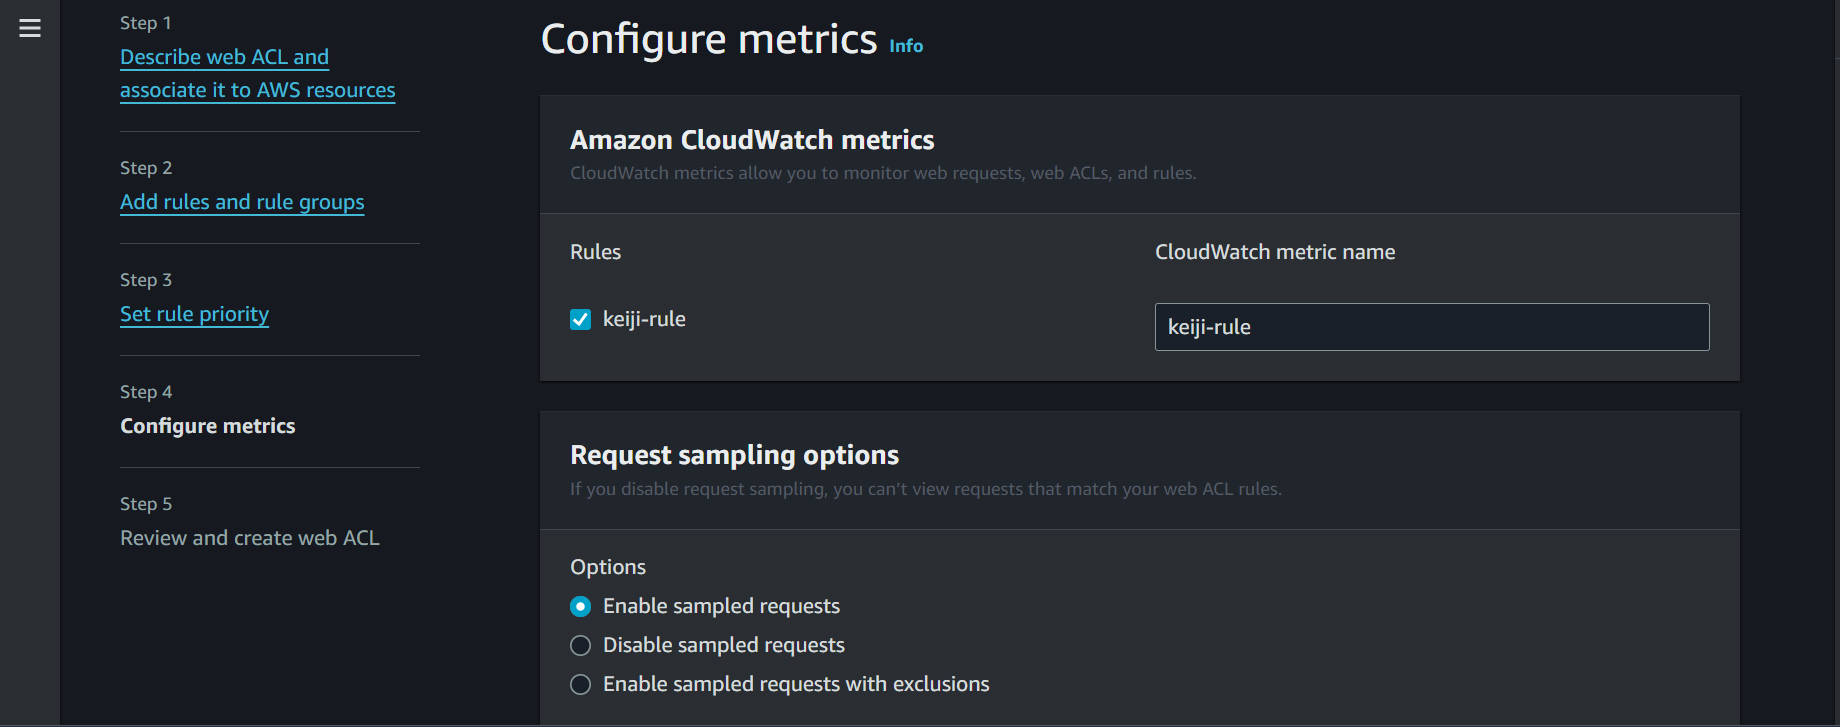
Task: Choose Disable sampled requests radio button
Action: coord(580,646)
